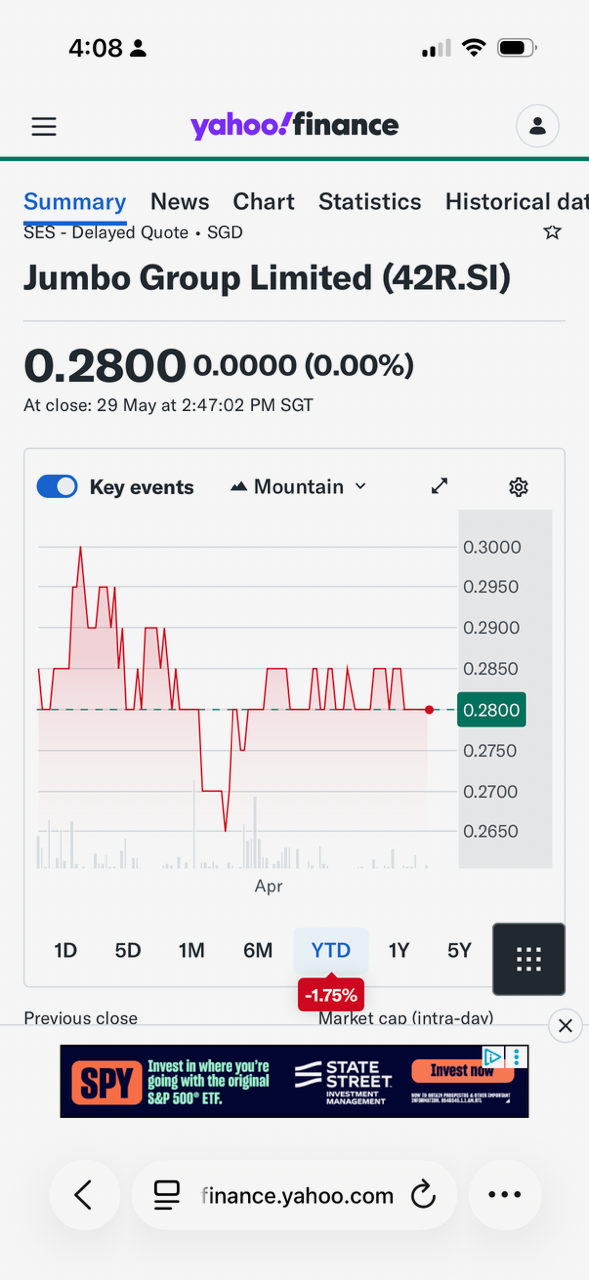Select the YTD time range
The image size is (589, 1280).
331,950
